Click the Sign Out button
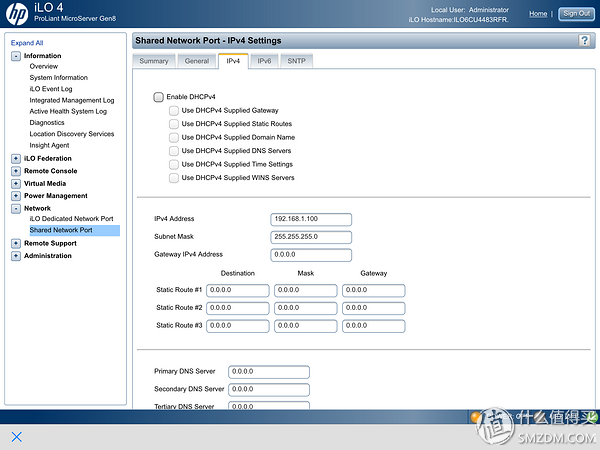600x450 pixels. (x=575, y=14)
